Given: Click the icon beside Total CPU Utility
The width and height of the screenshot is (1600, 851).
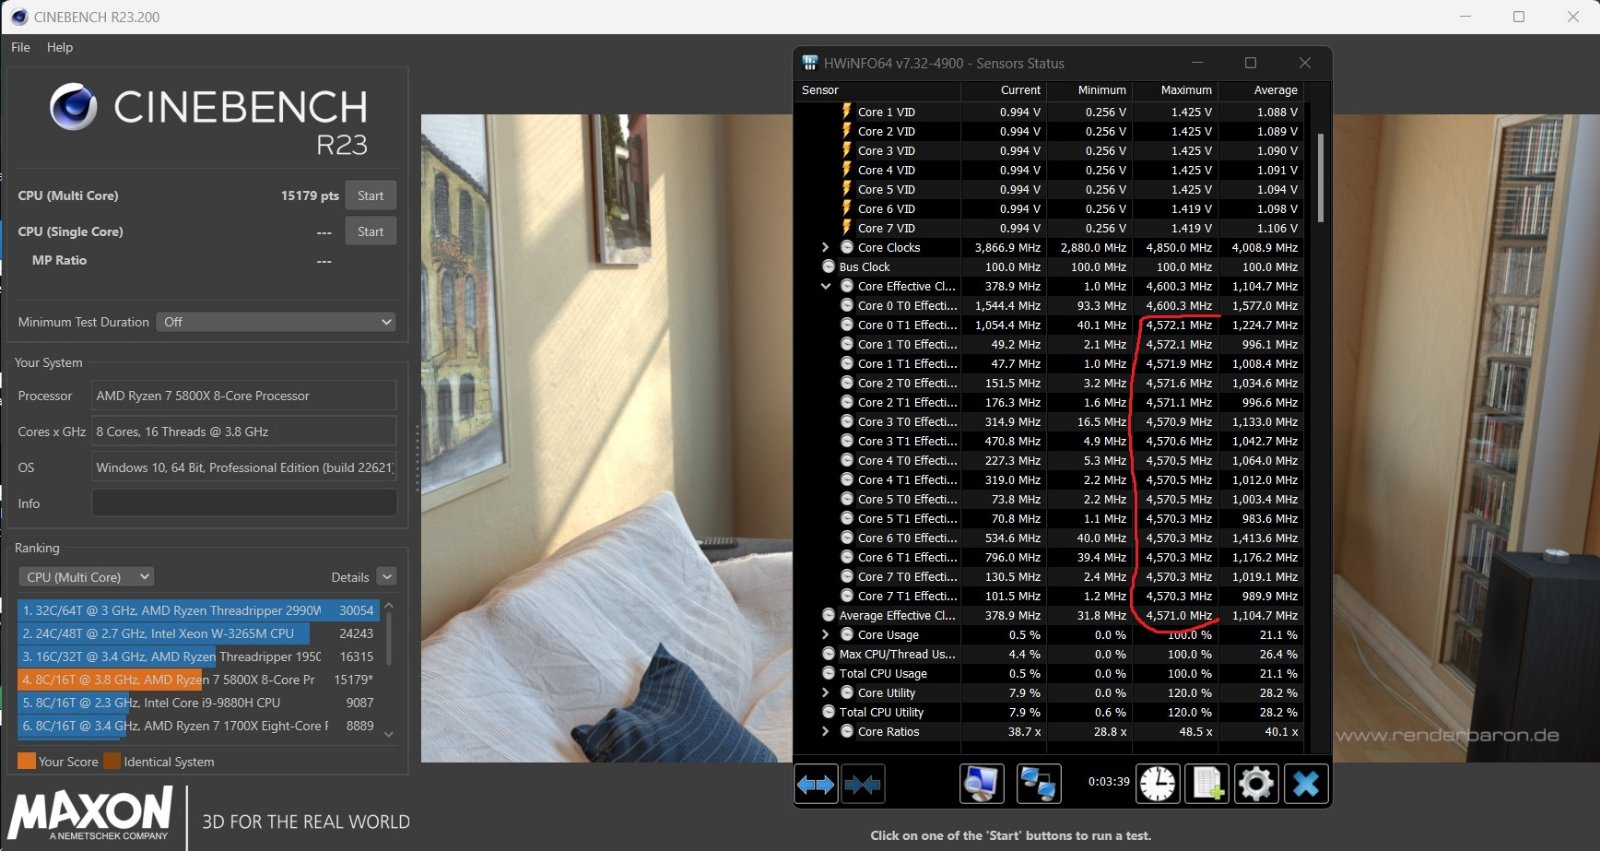Looking at the screenshot, I should [x=828, y=712].
